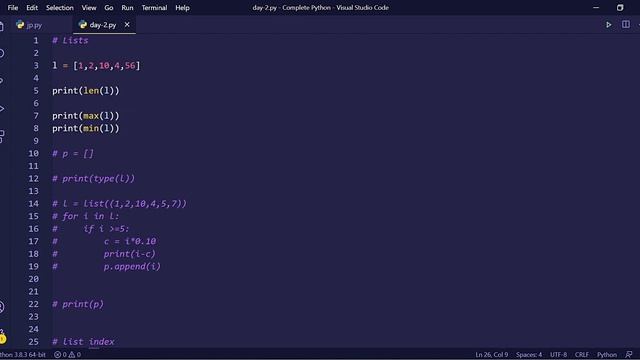Click the 'p.append(i)' commented line
The image size is (640, 360).
[132, 267]
